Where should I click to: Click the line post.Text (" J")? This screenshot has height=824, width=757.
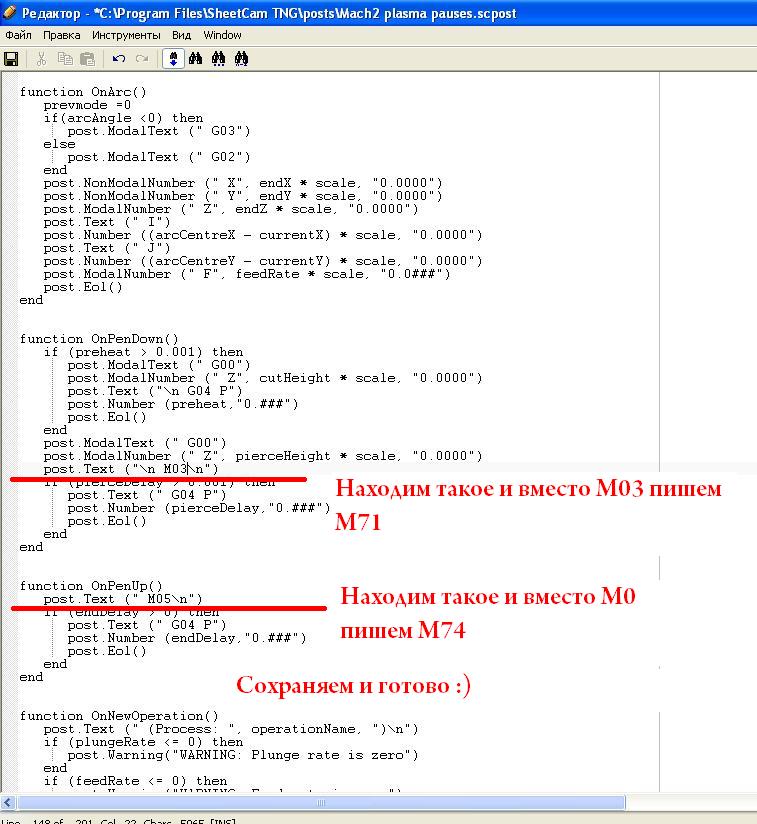tap(107, 248)
